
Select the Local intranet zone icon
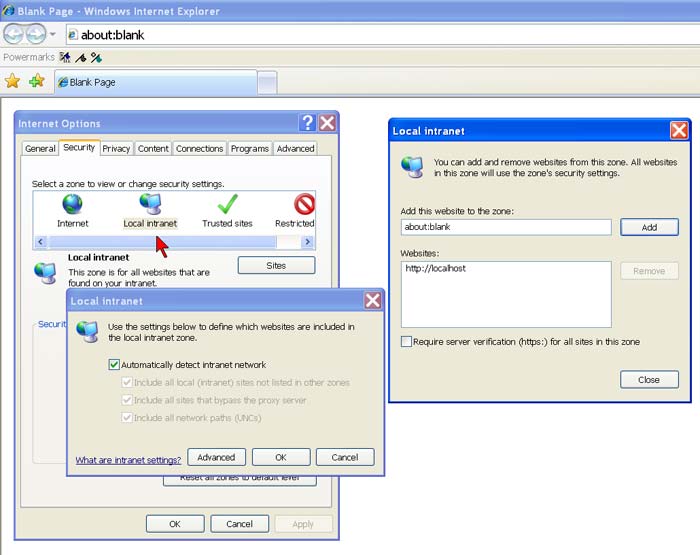150,204
